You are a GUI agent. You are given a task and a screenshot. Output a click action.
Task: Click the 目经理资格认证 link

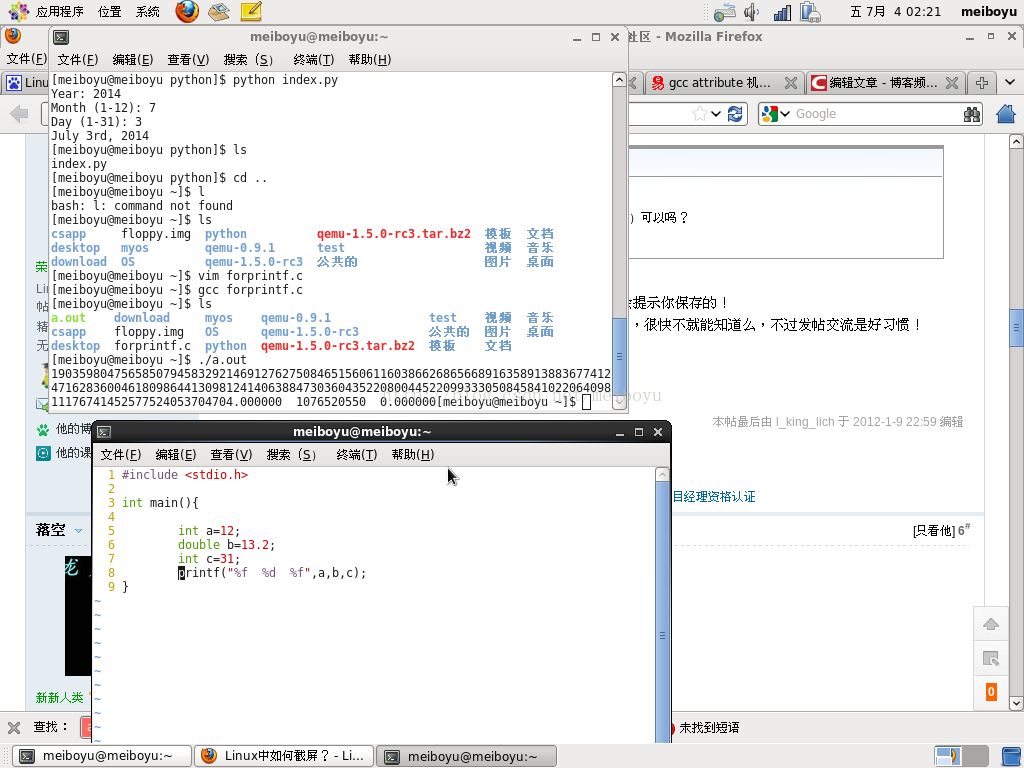click(714, 497)
